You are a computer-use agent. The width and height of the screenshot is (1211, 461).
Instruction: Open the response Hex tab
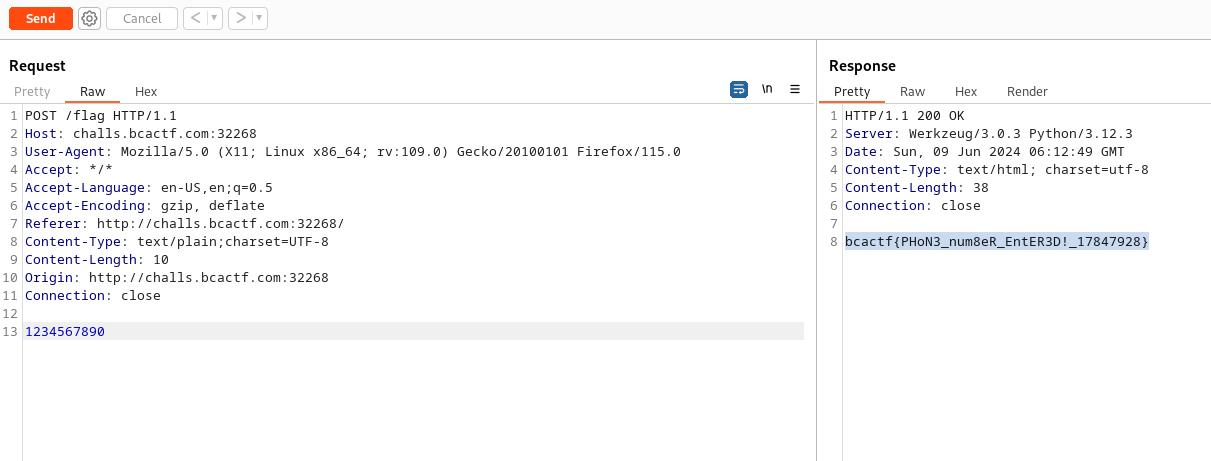click(966, 91)
